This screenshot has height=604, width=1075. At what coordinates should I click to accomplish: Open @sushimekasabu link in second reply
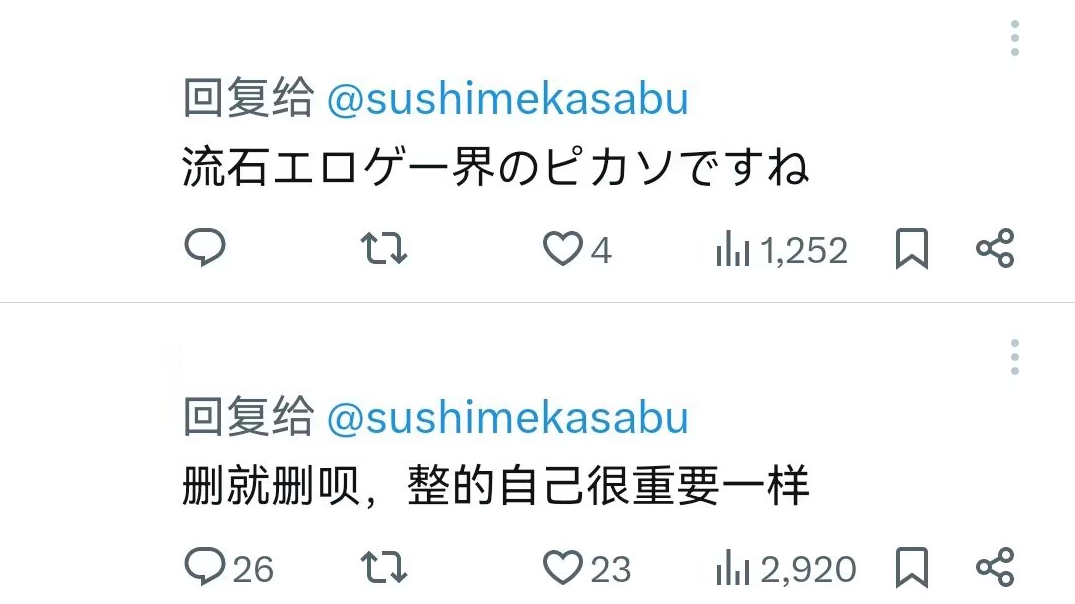pyautogui.click(x=507, y=418)
